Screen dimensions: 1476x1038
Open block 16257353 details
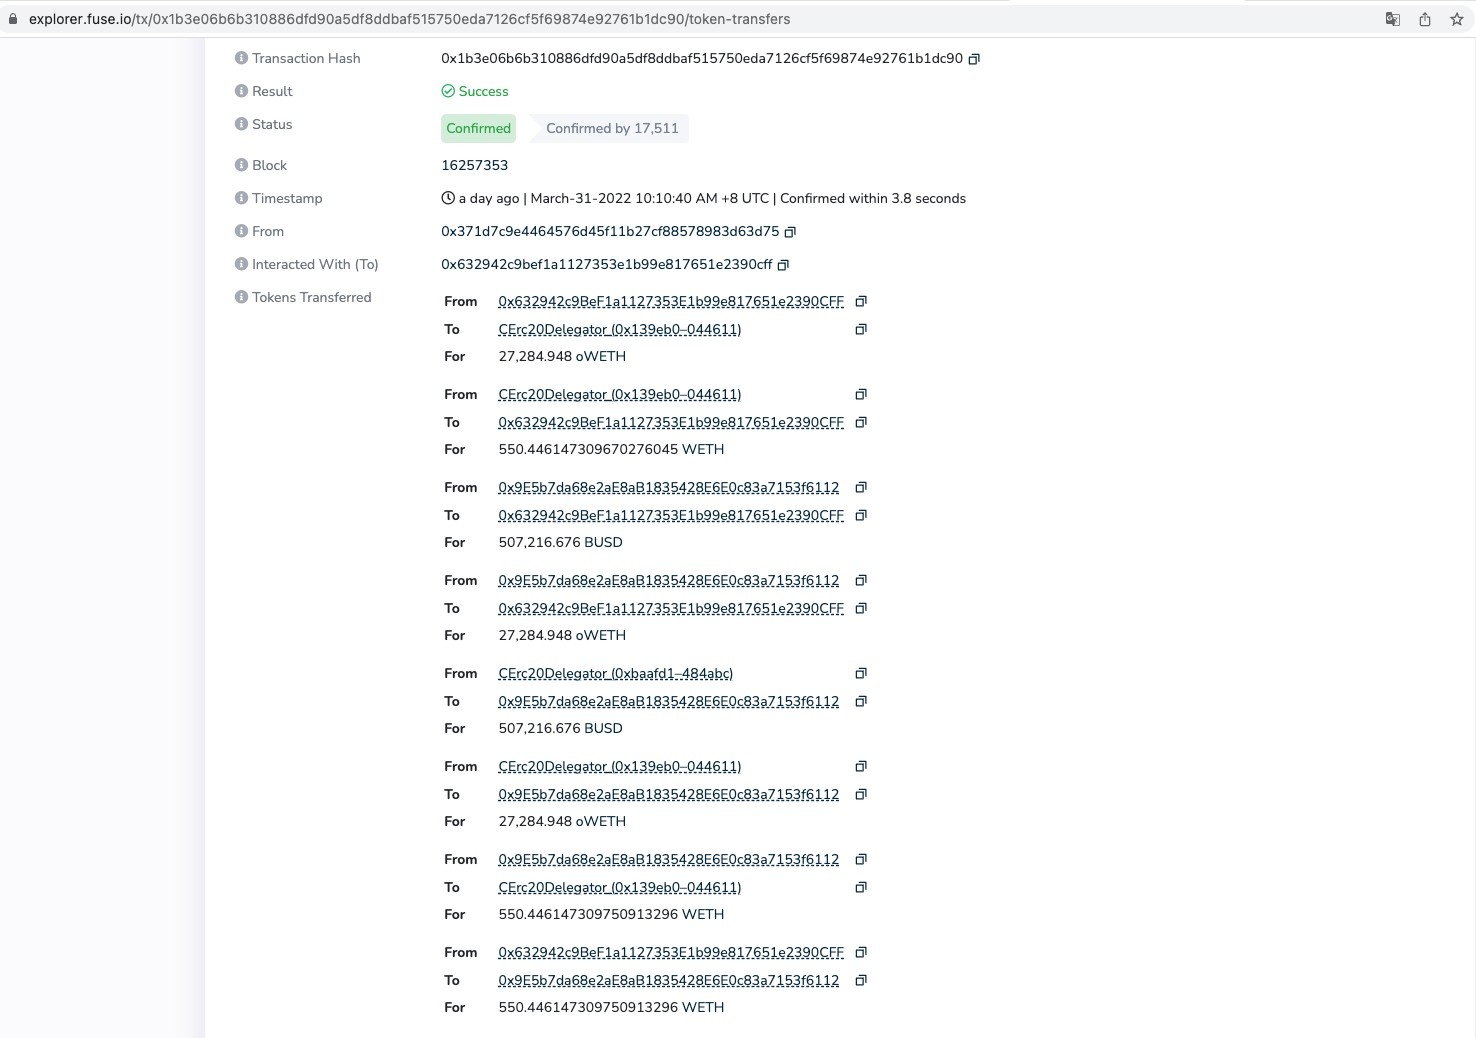474,165
